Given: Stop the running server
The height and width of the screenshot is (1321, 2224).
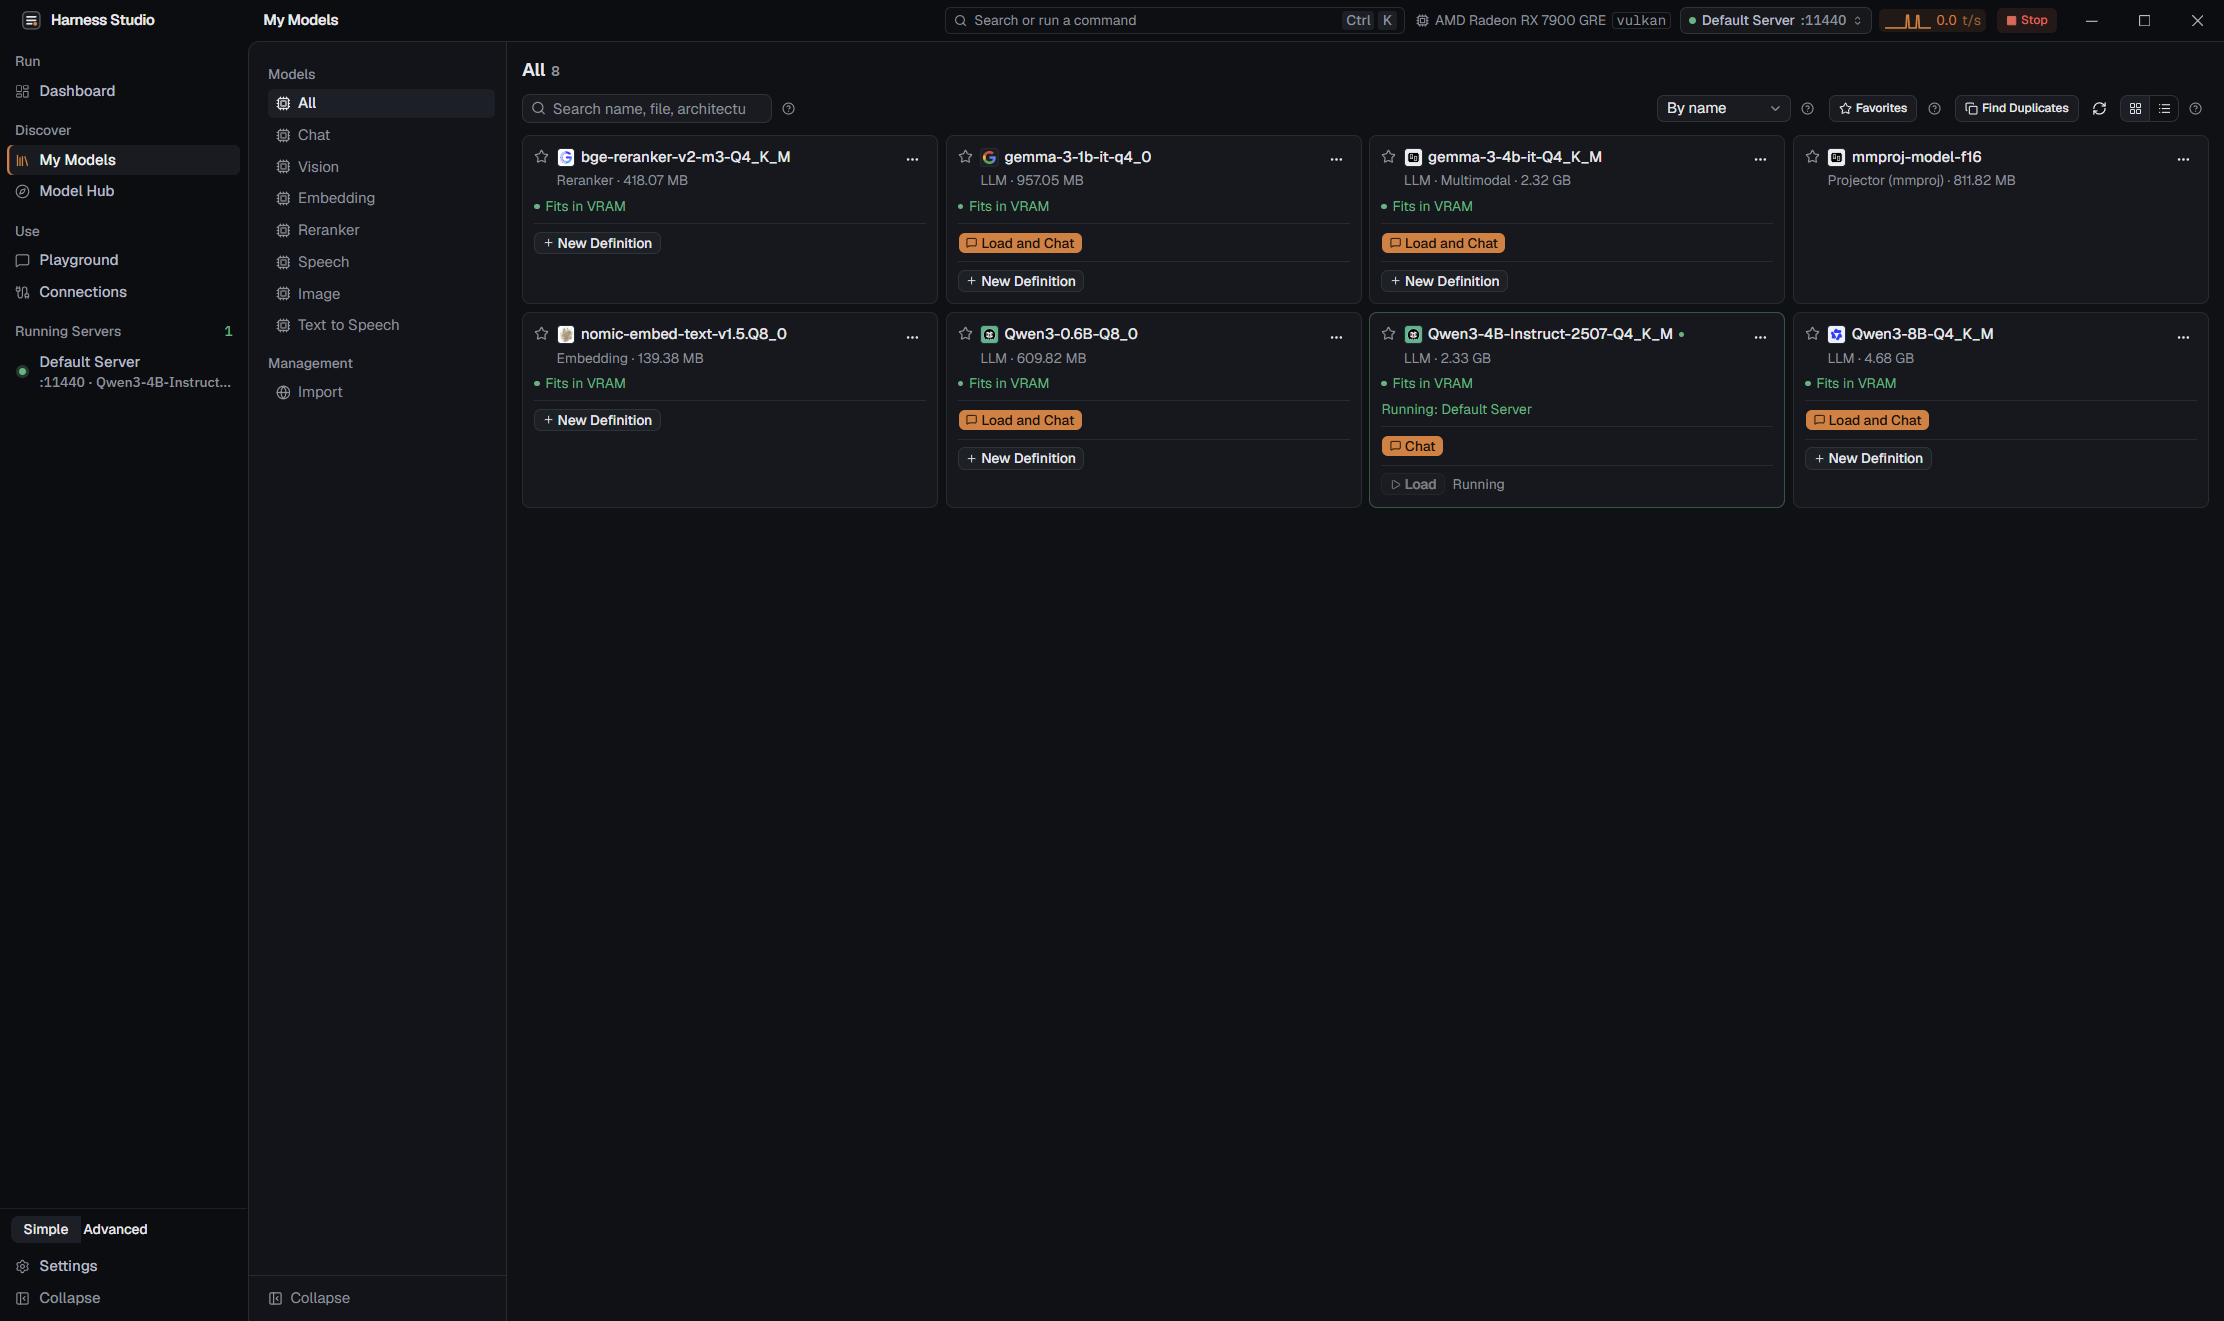Looking at the screenshot, I should click(2027, 20).
